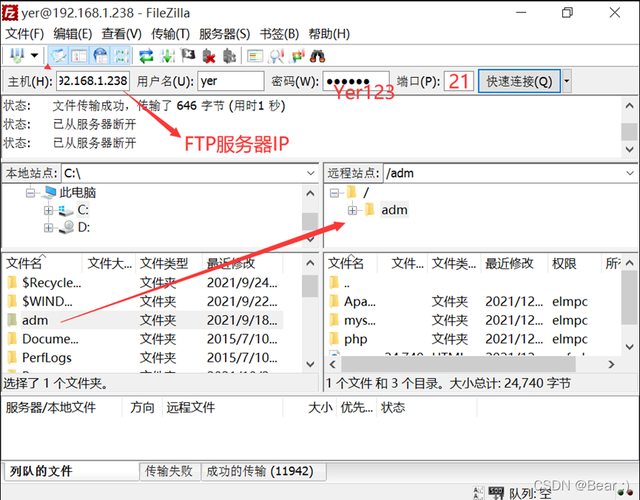Click the 用户名 username field
Viewport: 640px width, 500px height.
tap(231, 81)
